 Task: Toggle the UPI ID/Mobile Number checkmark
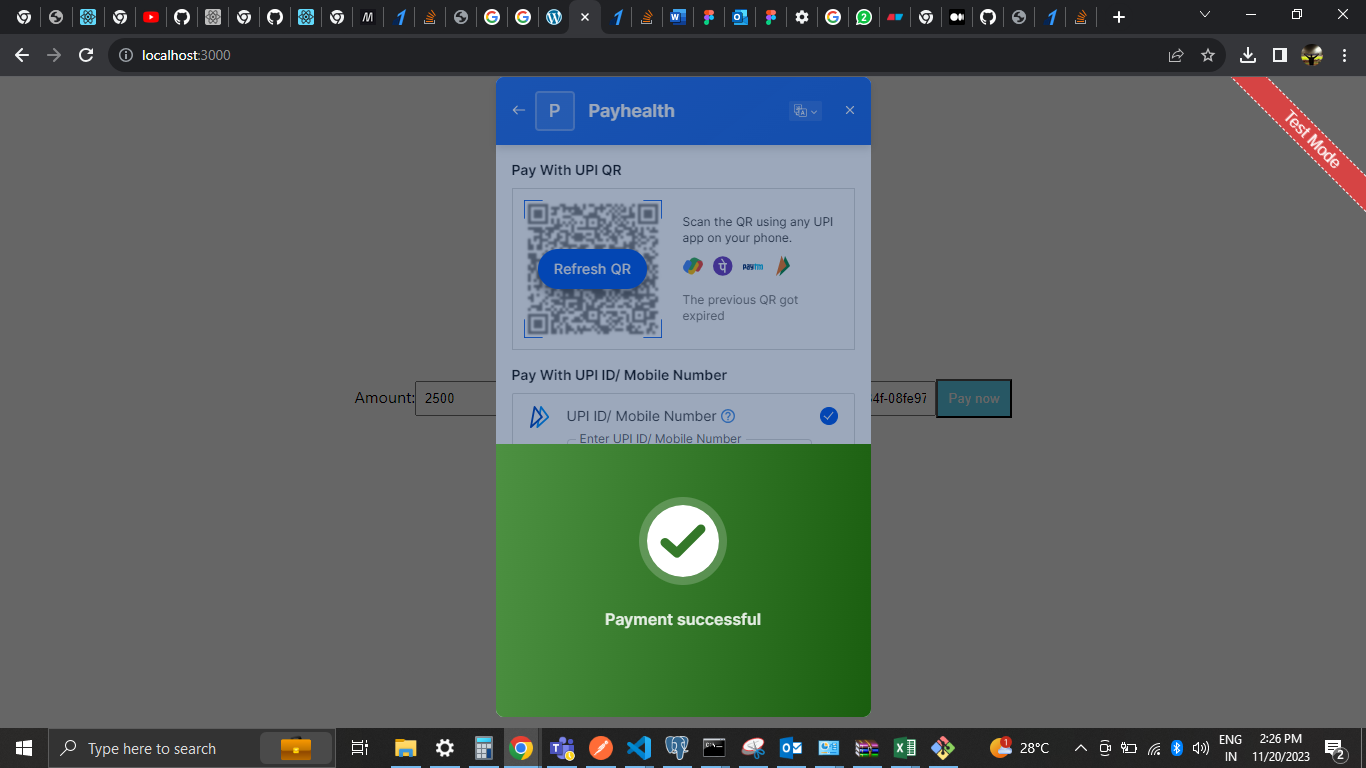(x=828, y=416)
